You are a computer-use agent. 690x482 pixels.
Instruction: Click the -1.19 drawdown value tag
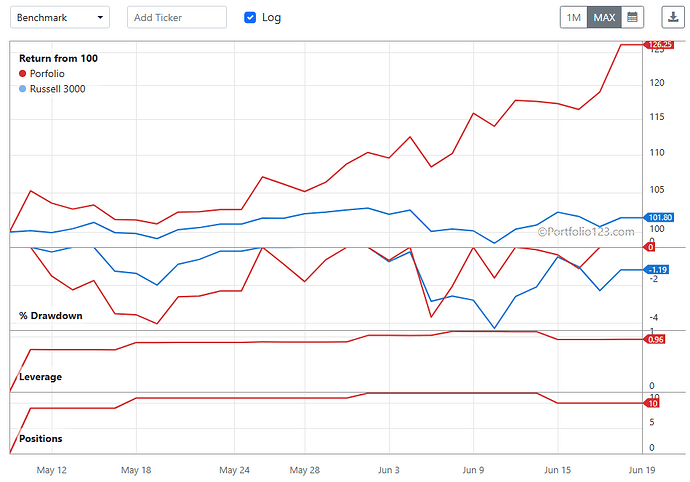657,269
